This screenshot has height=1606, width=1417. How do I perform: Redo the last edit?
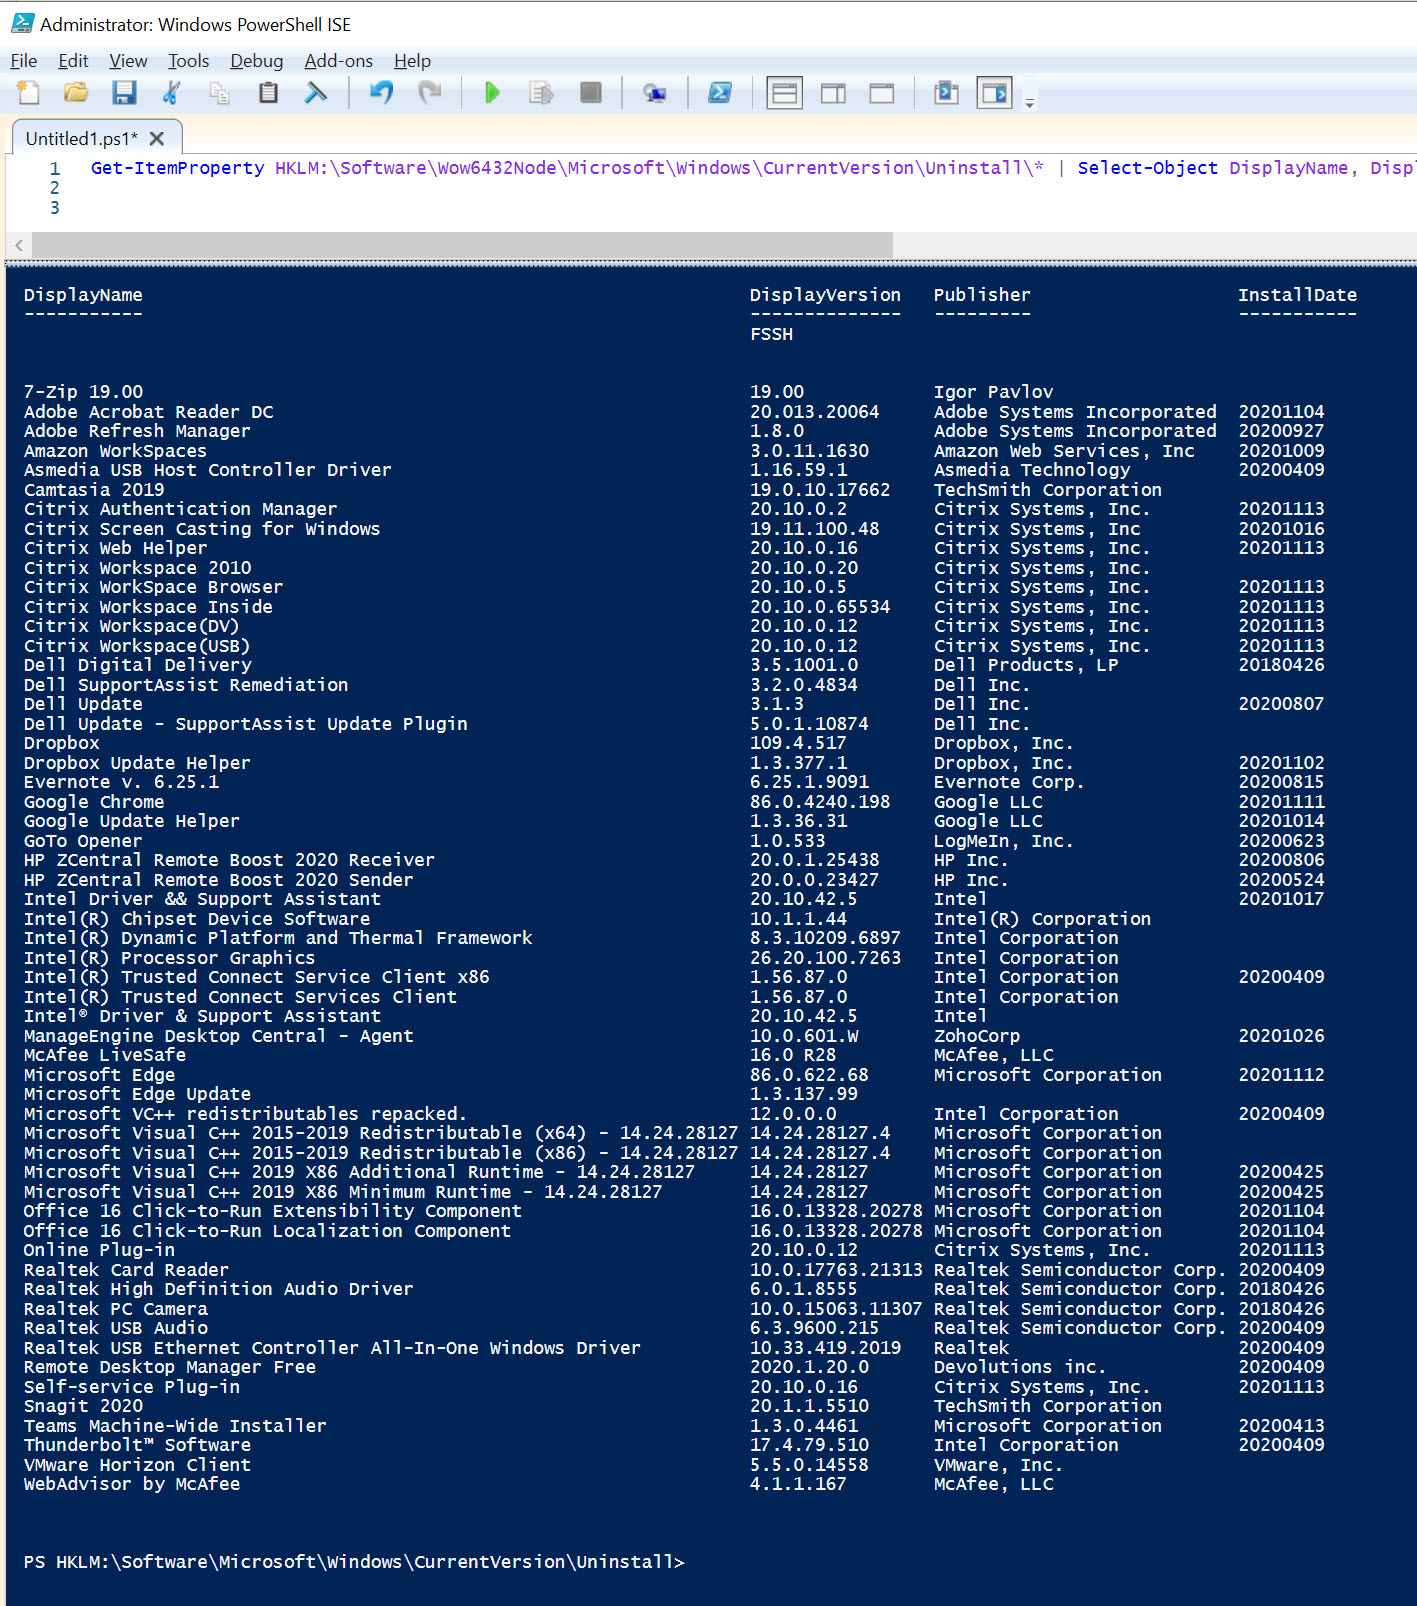429,93
